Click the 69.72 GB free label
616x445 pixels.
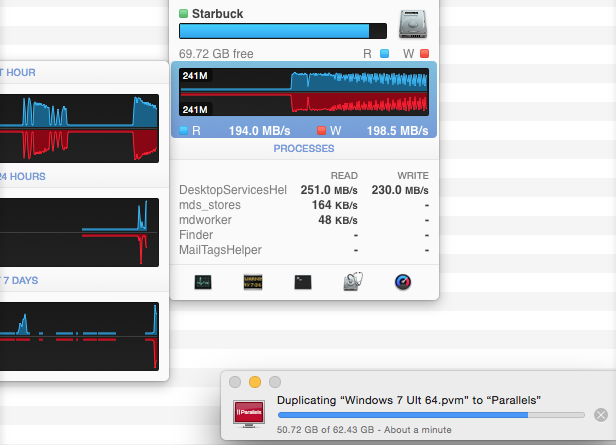pos(216,54)
